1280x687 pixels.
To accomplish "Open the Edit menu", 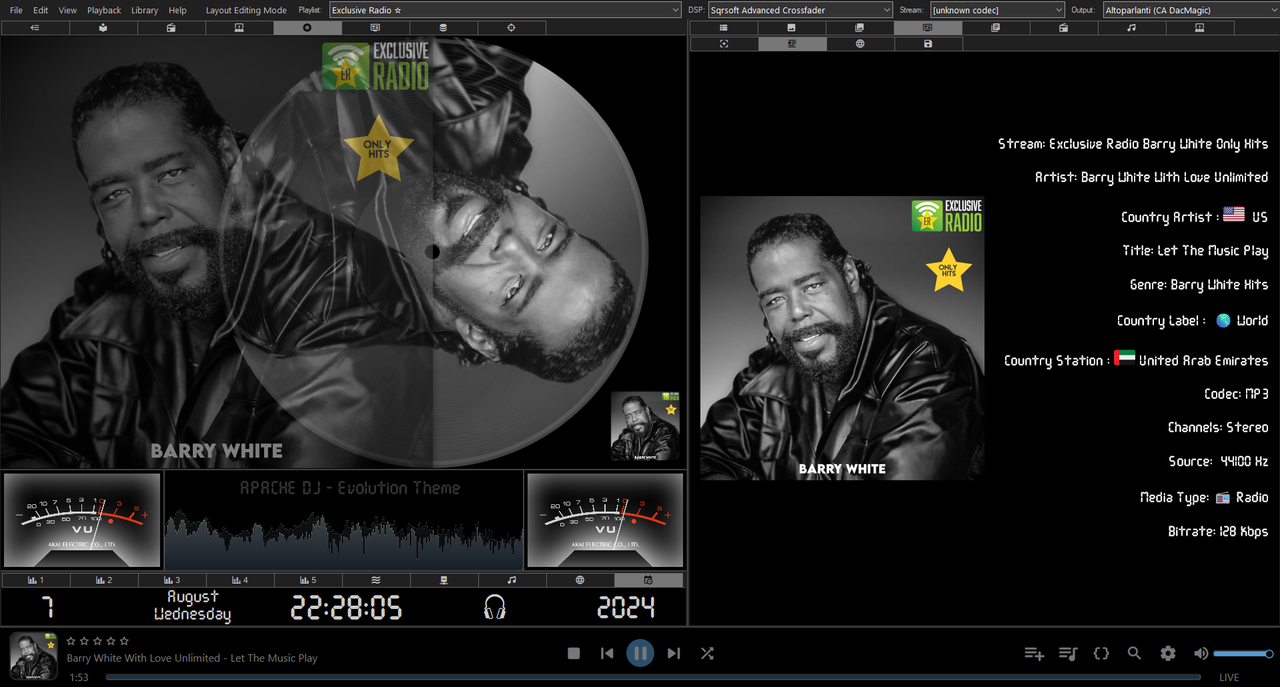I will pos(40,10).
